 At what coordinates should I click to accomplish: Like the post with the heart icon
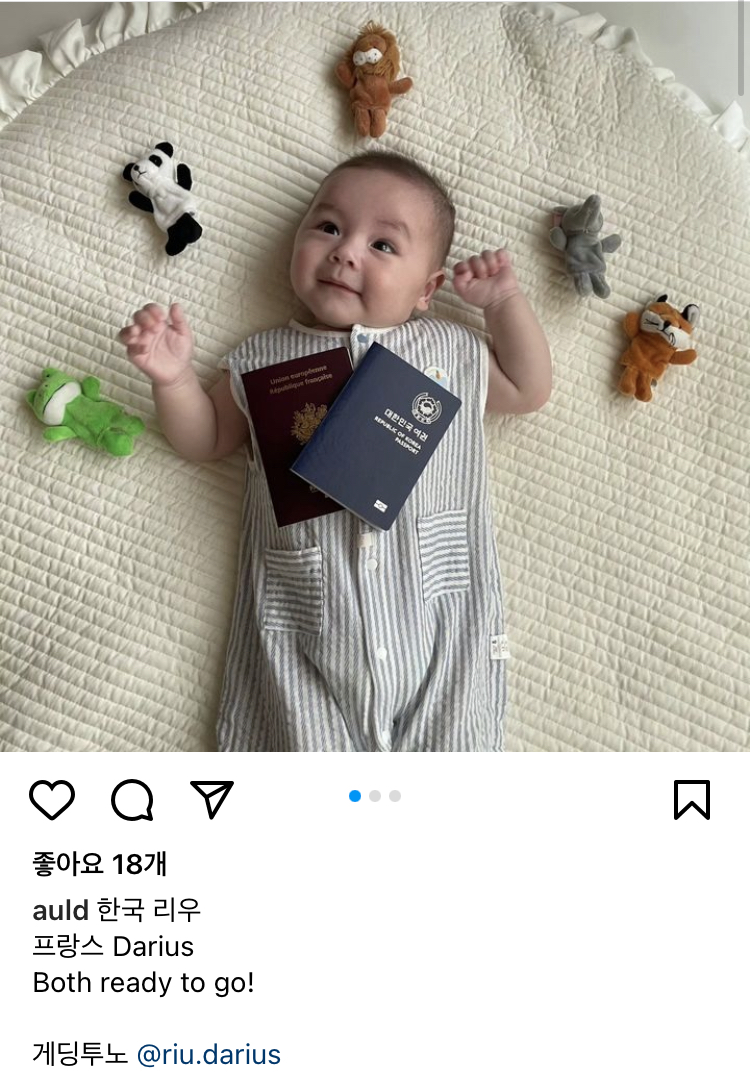pyautogui.click(x=52, y=799)
